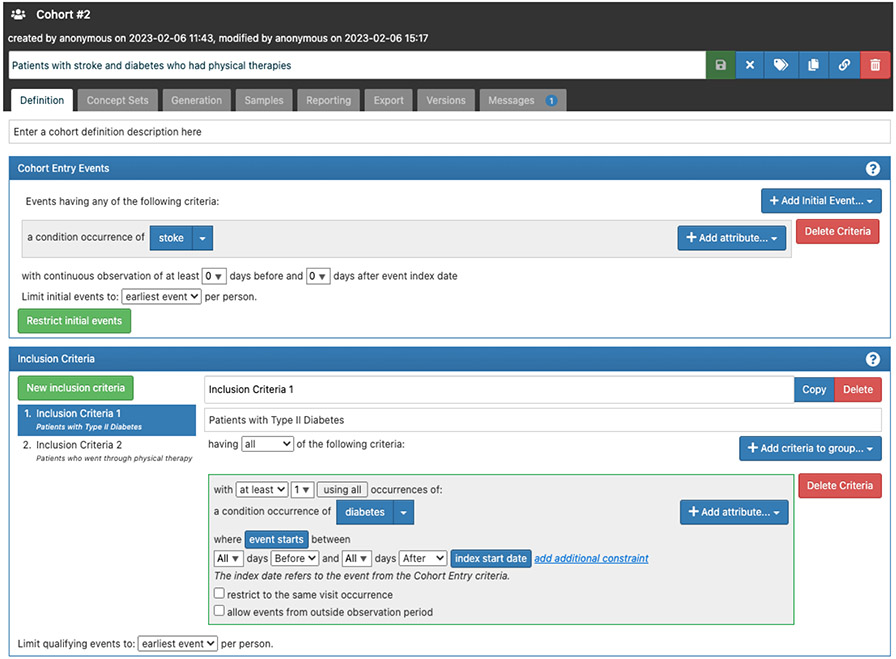This screenshot has width=896, height=659.
Task: Open help for Cohort Entry Events
Action: [x=873, y=169]
